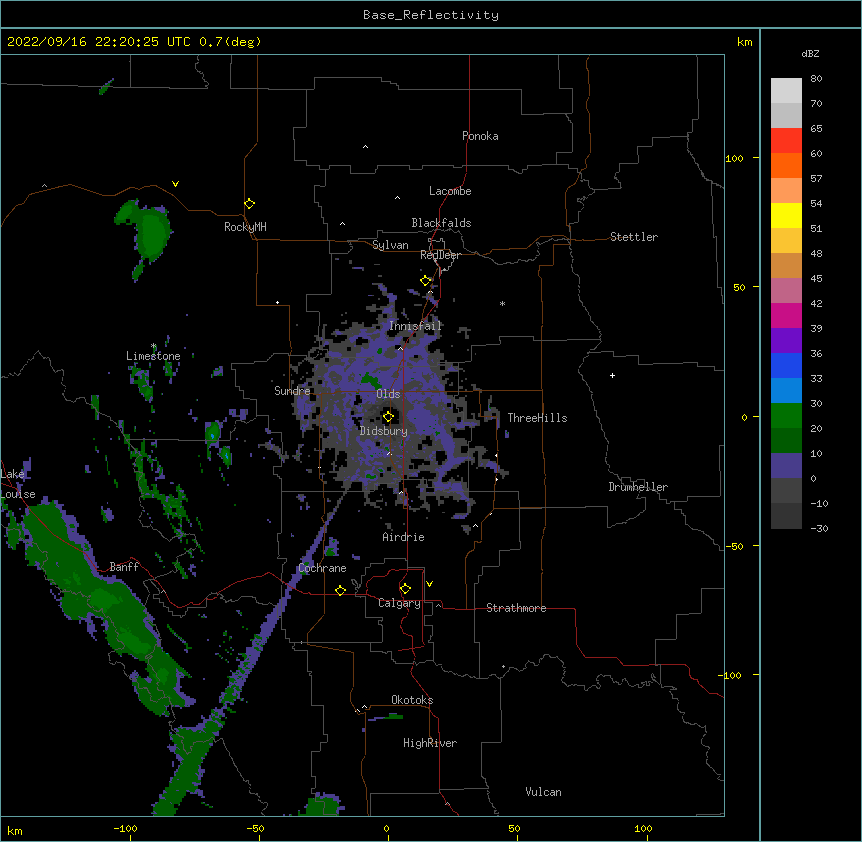The width and height of the screenshot is (862, 842).
Task: Click the asterisk marker east of RedDeer
Action: (502, 303)
